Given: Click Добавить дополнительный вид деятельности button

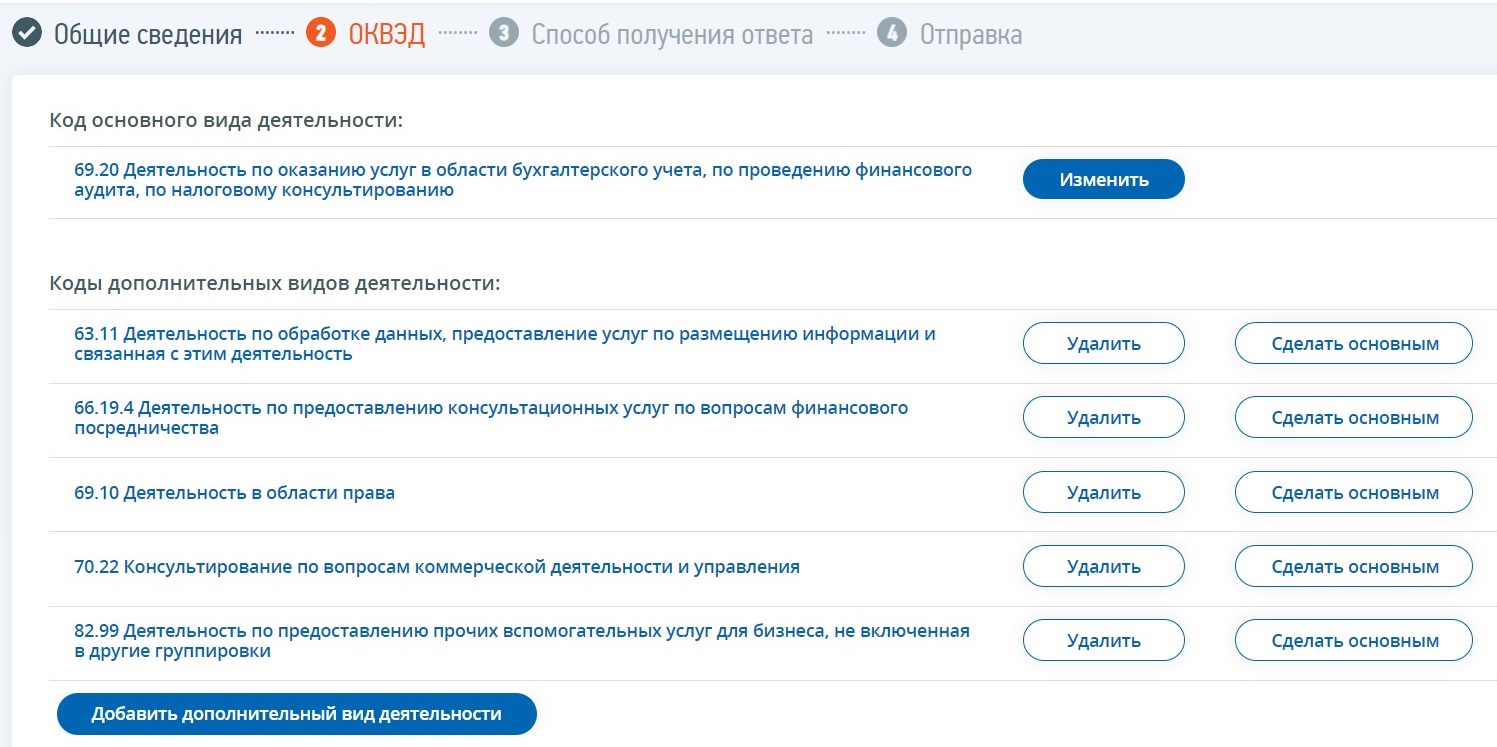Looking at the screenshot, I should (297, 714).
